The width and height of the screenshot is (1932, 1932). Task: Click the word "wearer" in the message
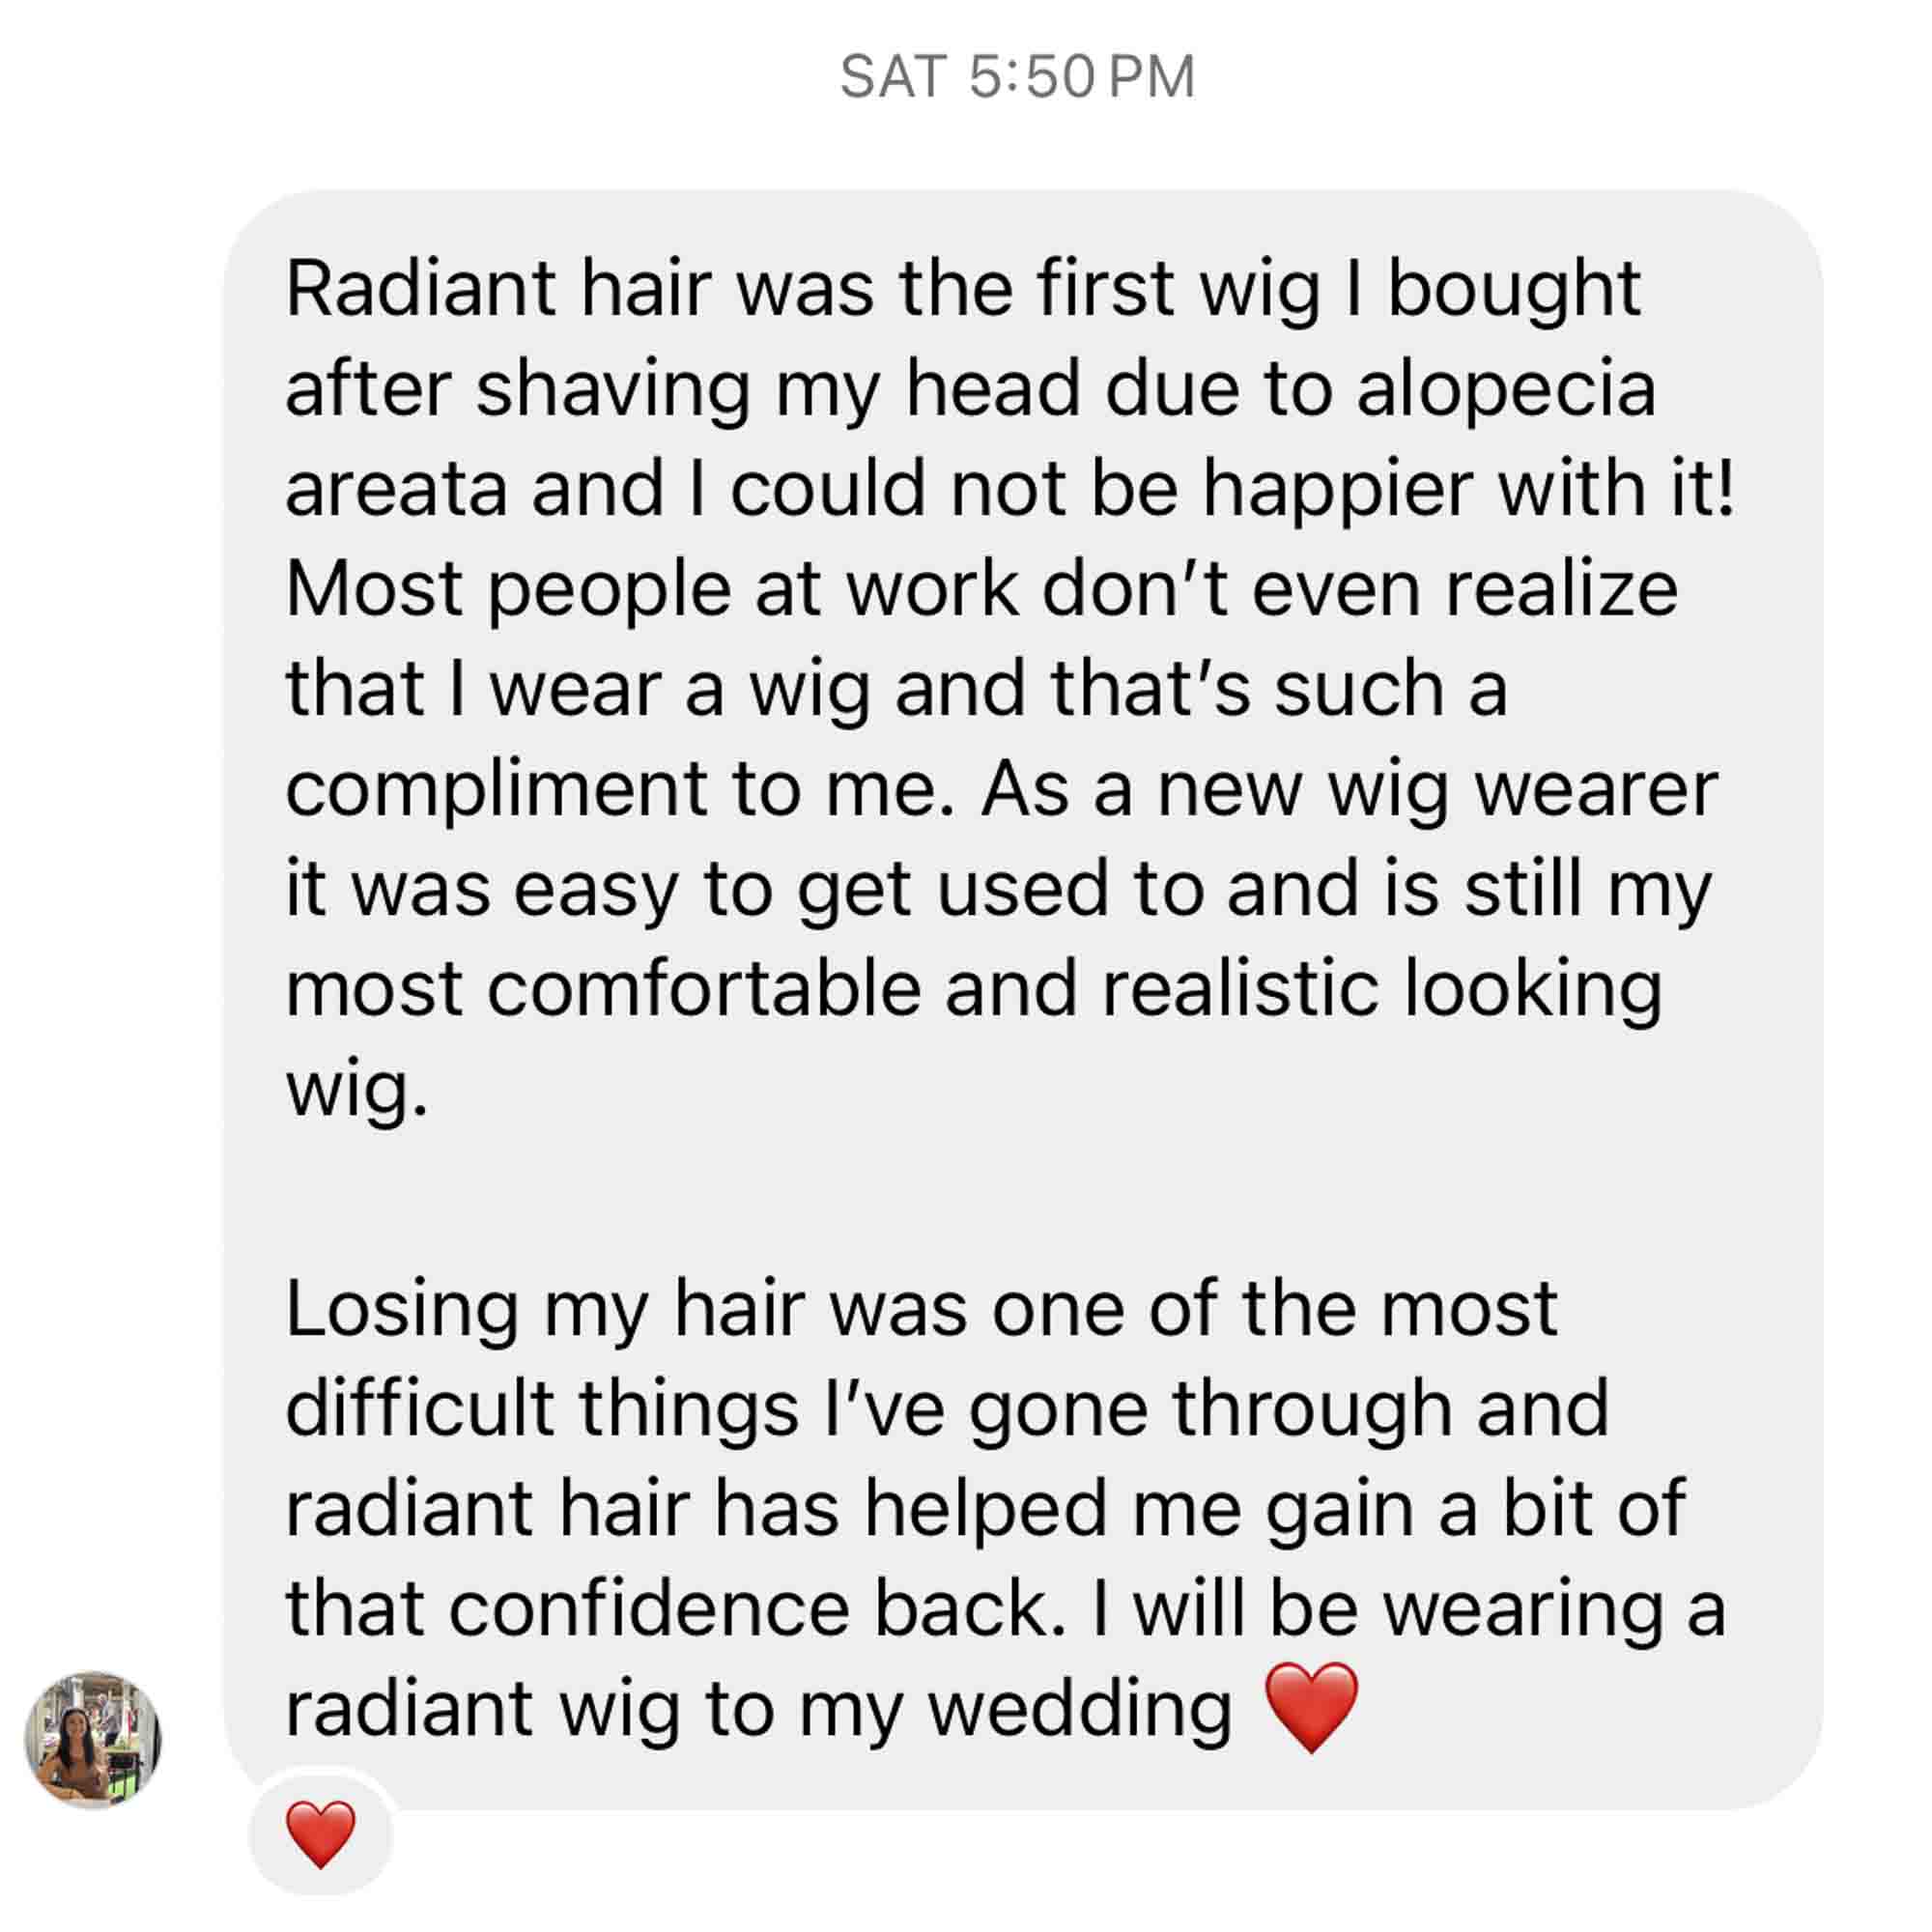pyautogui.click(x=1597, y=791)
